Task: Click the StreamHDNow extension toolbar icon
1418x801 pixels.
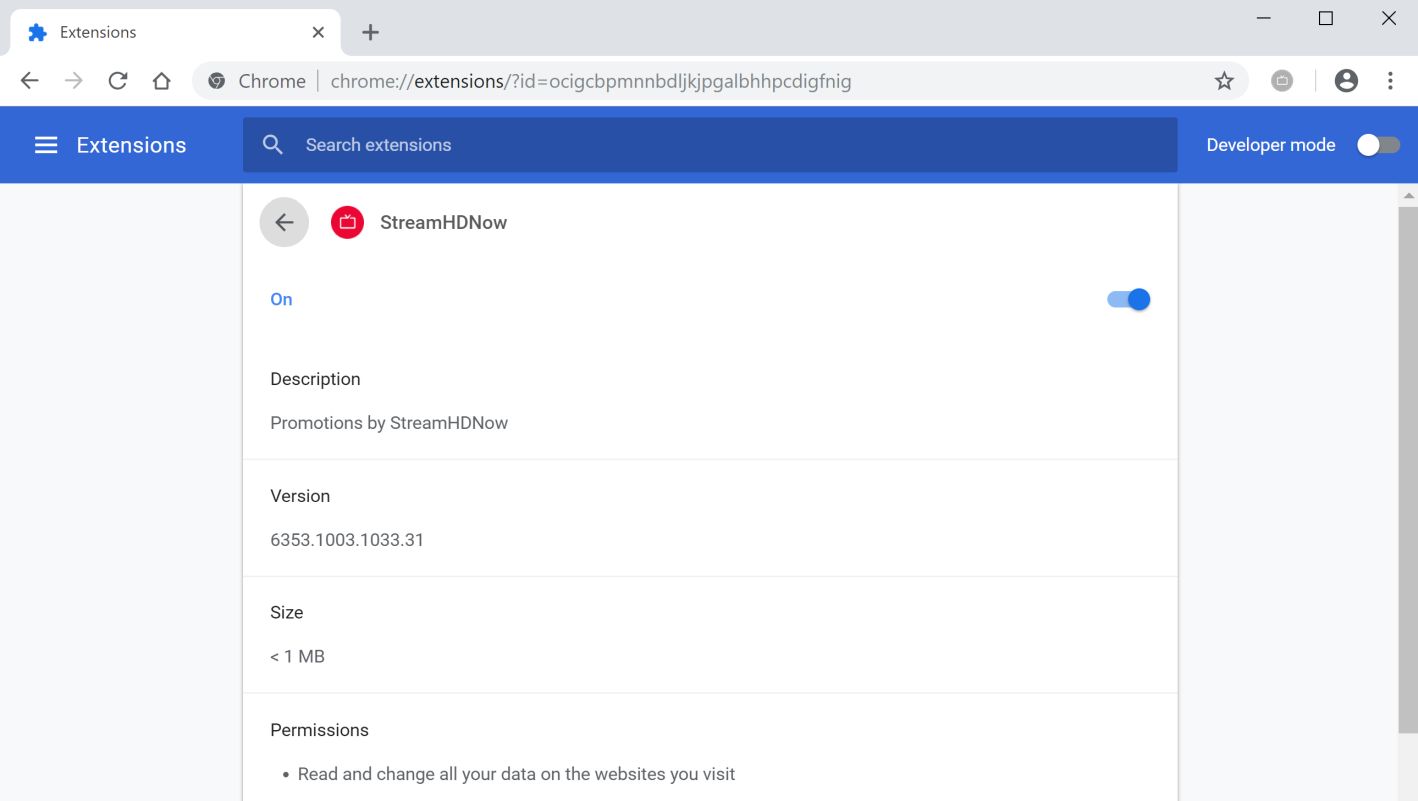Action: tap(1282, 81)
